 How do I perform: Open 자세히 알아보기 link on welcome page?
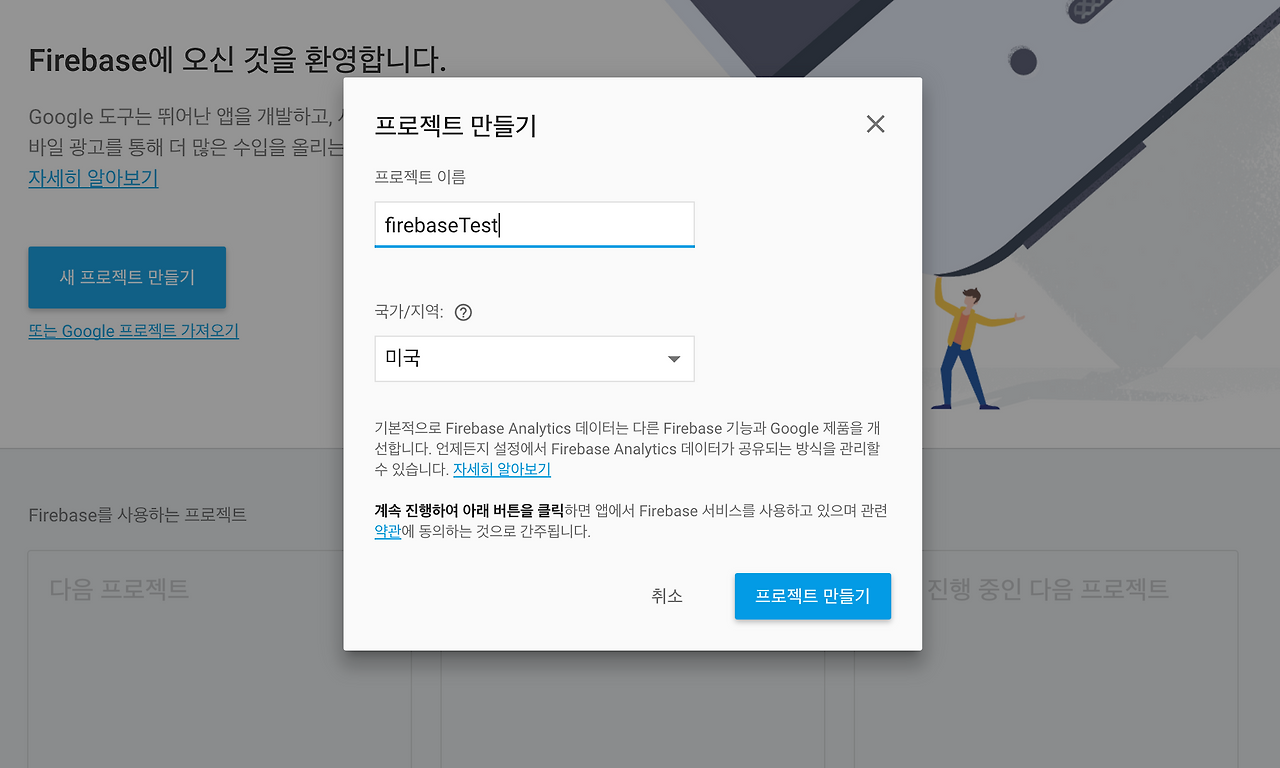click(x=93, y=178)
